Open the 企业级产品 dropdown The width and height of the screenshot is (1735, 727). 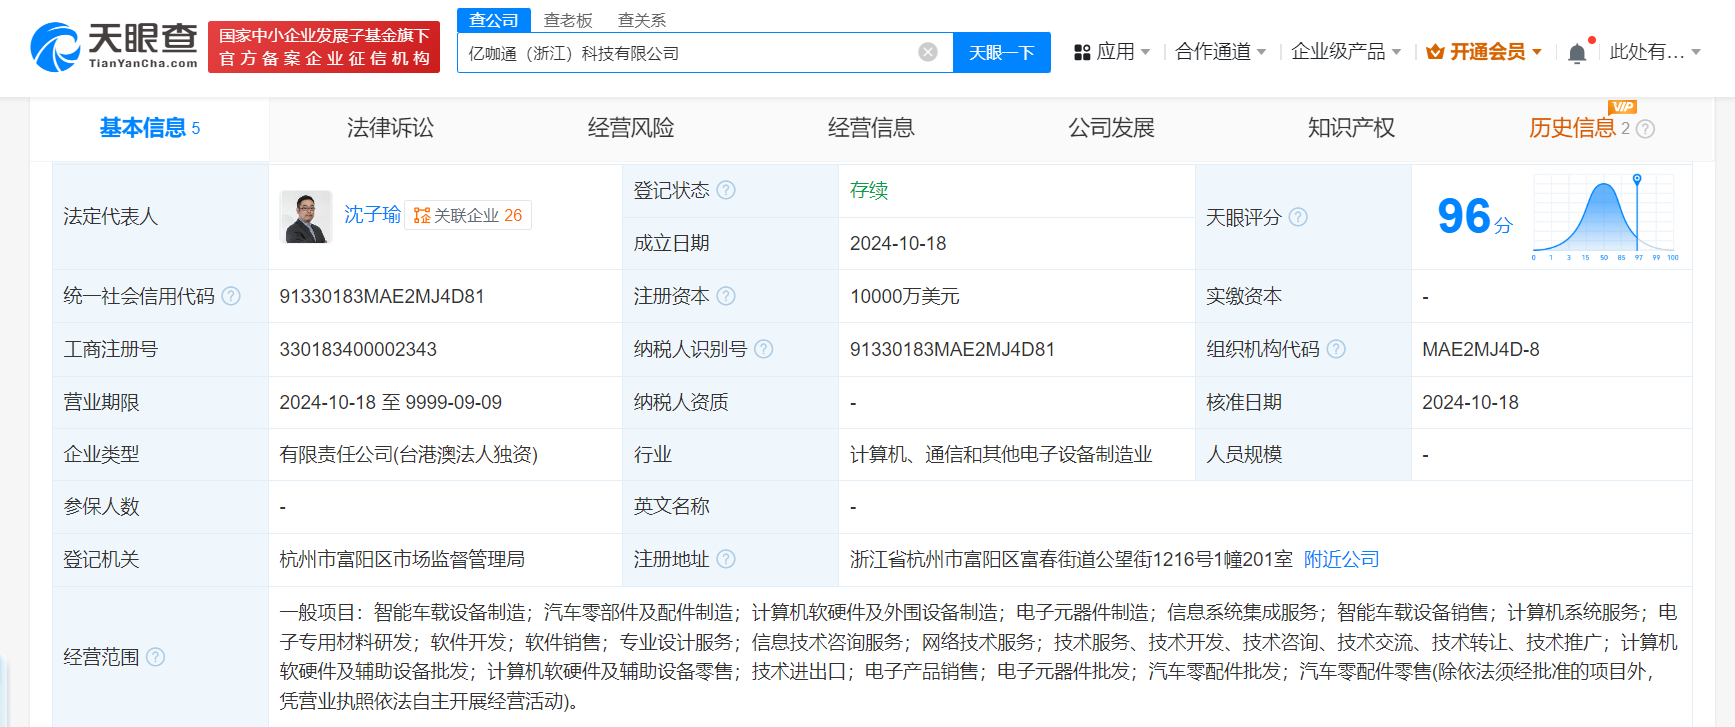point(1345,52)
